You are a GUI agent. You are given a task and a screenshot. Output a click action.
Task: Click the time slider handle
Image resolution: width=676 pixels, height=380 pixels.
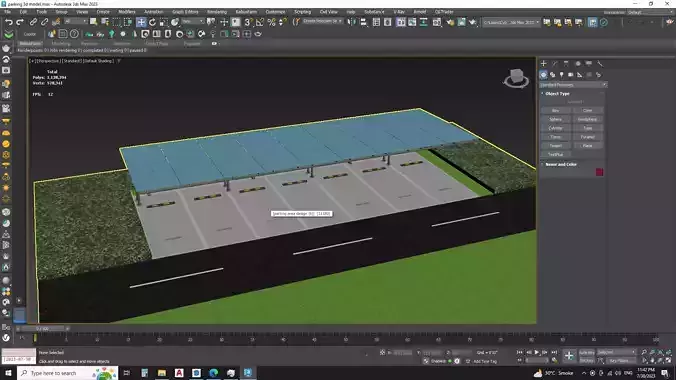coord(42,329)
